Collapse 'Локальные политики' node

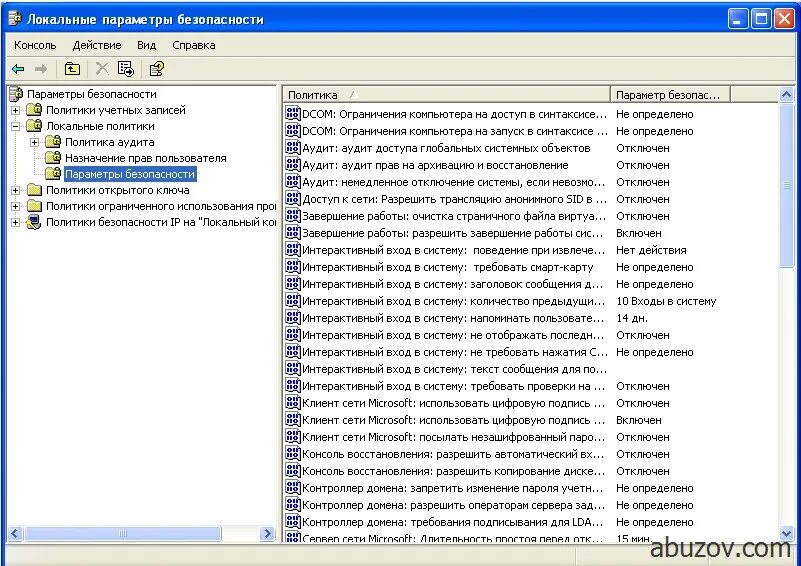pos(15,126)
